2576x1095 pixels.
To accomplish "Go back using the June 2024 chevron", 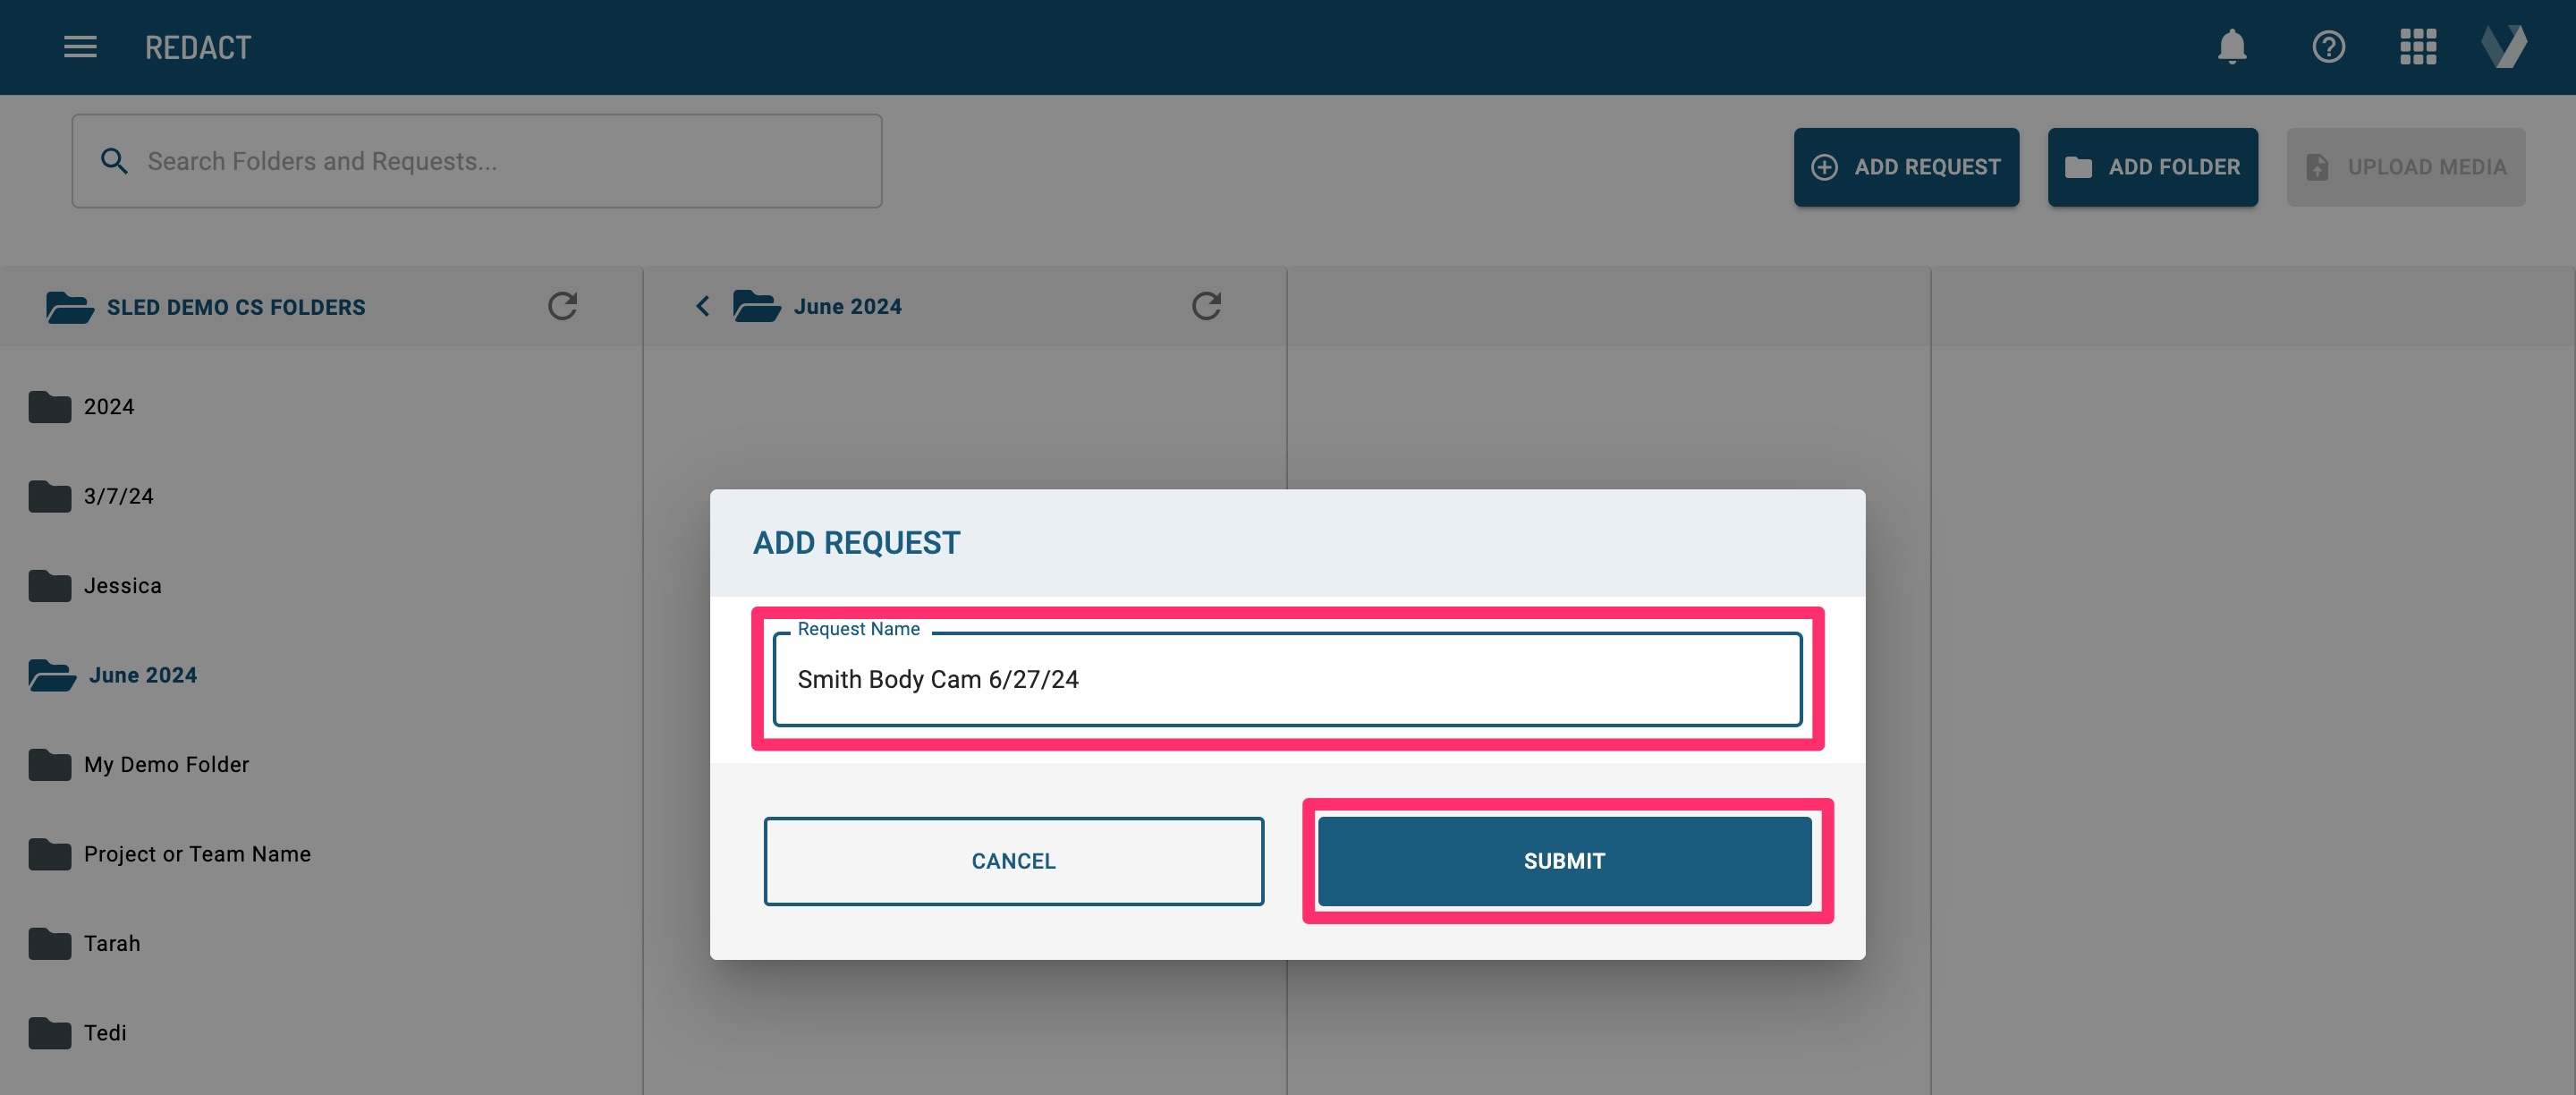I will point(703,306).
